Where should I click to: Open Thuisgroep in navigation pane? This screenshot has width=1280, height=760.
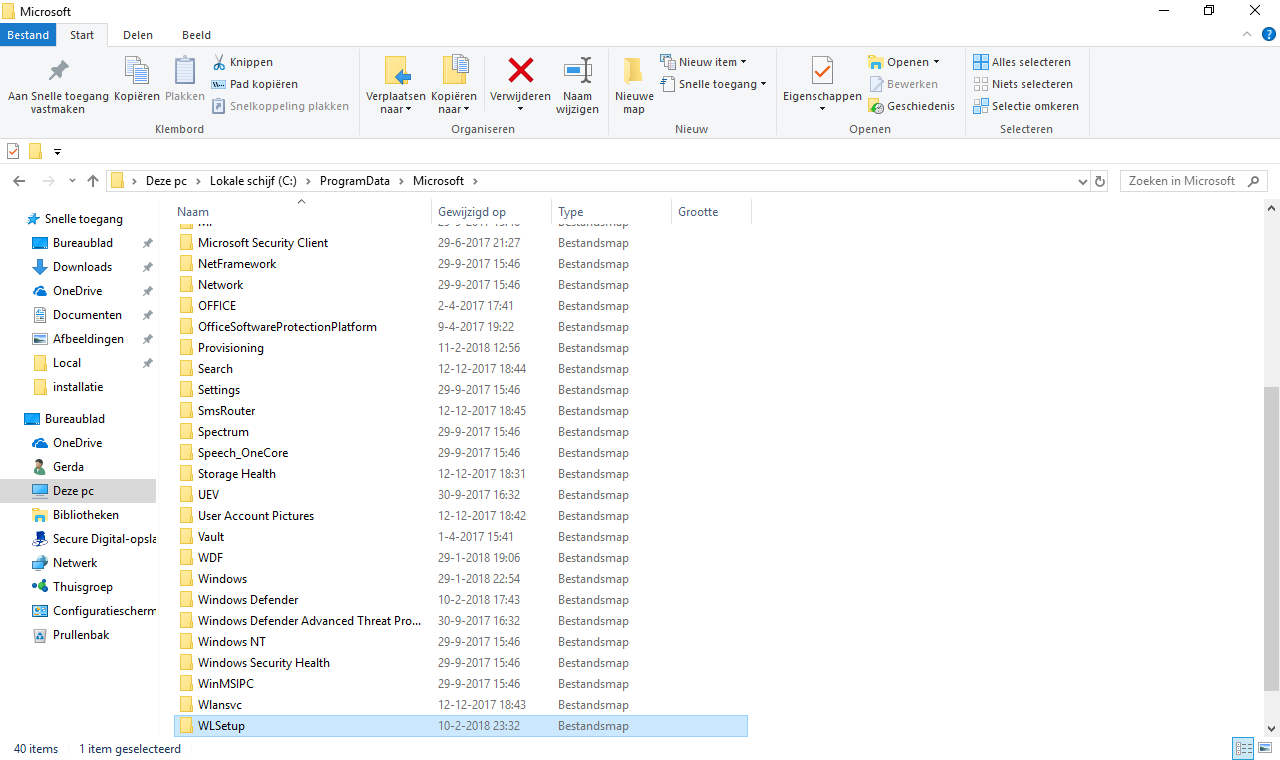tap(82, 587)
